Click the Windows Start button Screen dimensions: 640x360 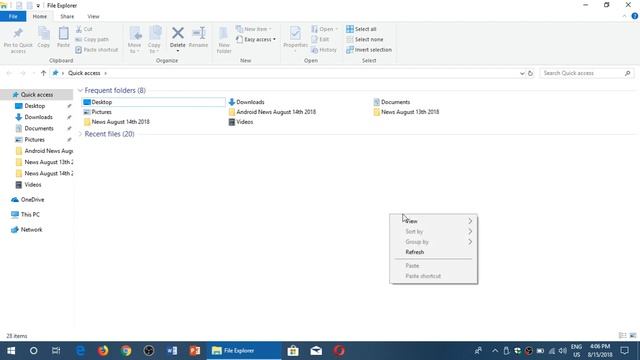point(11,351)
